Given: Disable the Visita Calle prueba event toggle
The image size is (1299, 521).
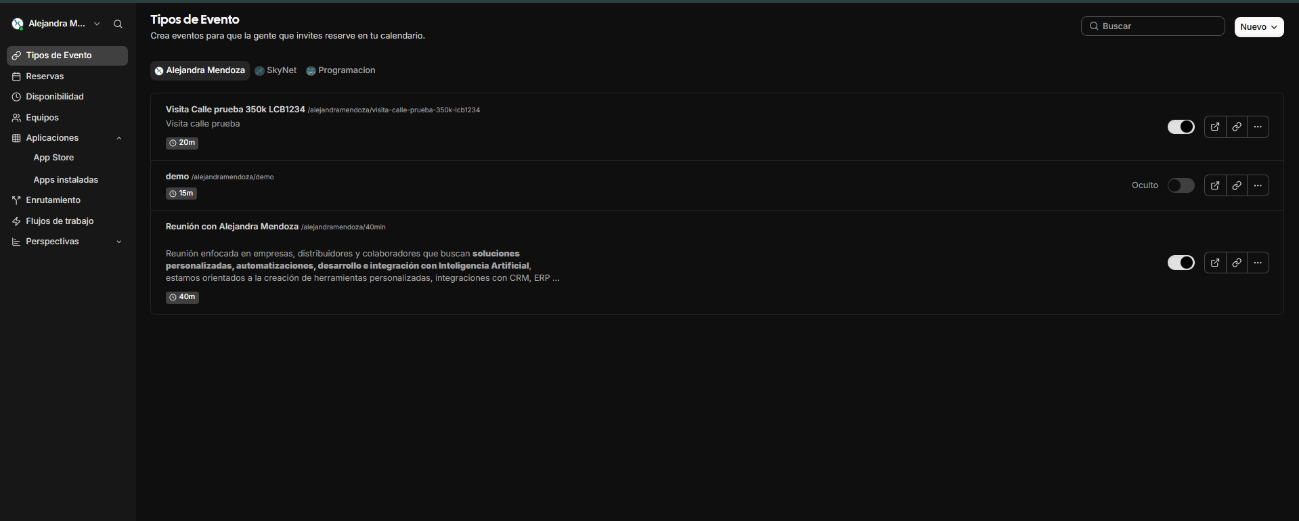Looking at the screenshot, I should 1181,127.
